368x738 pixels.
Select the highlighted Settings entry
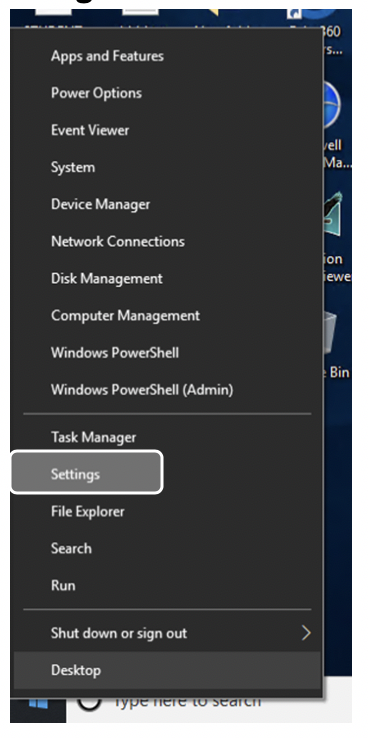[87, 473]
